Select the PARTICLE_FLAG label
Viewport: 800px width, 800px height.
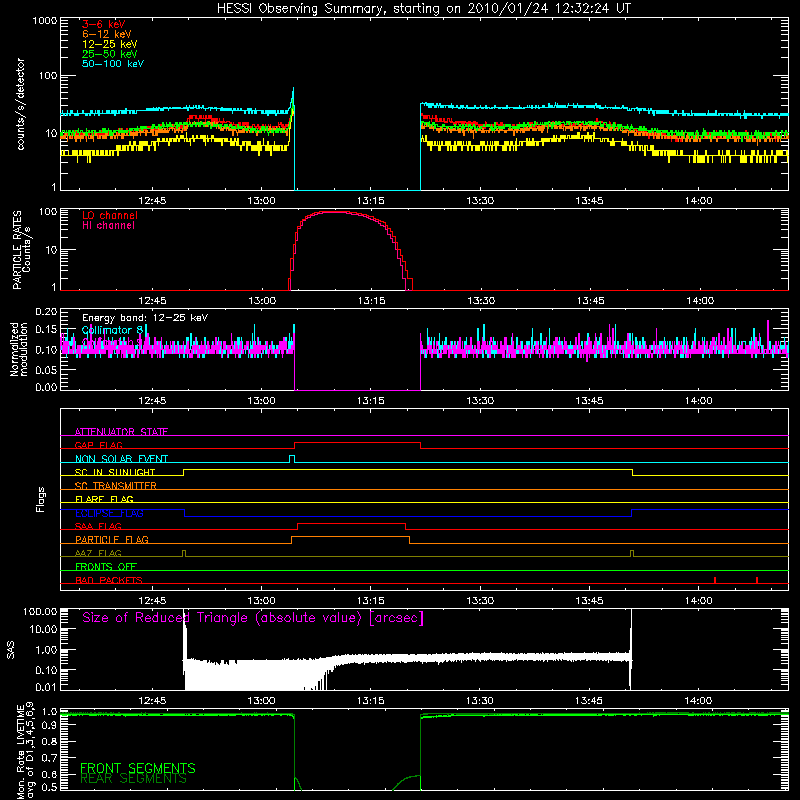coord(112,539)
